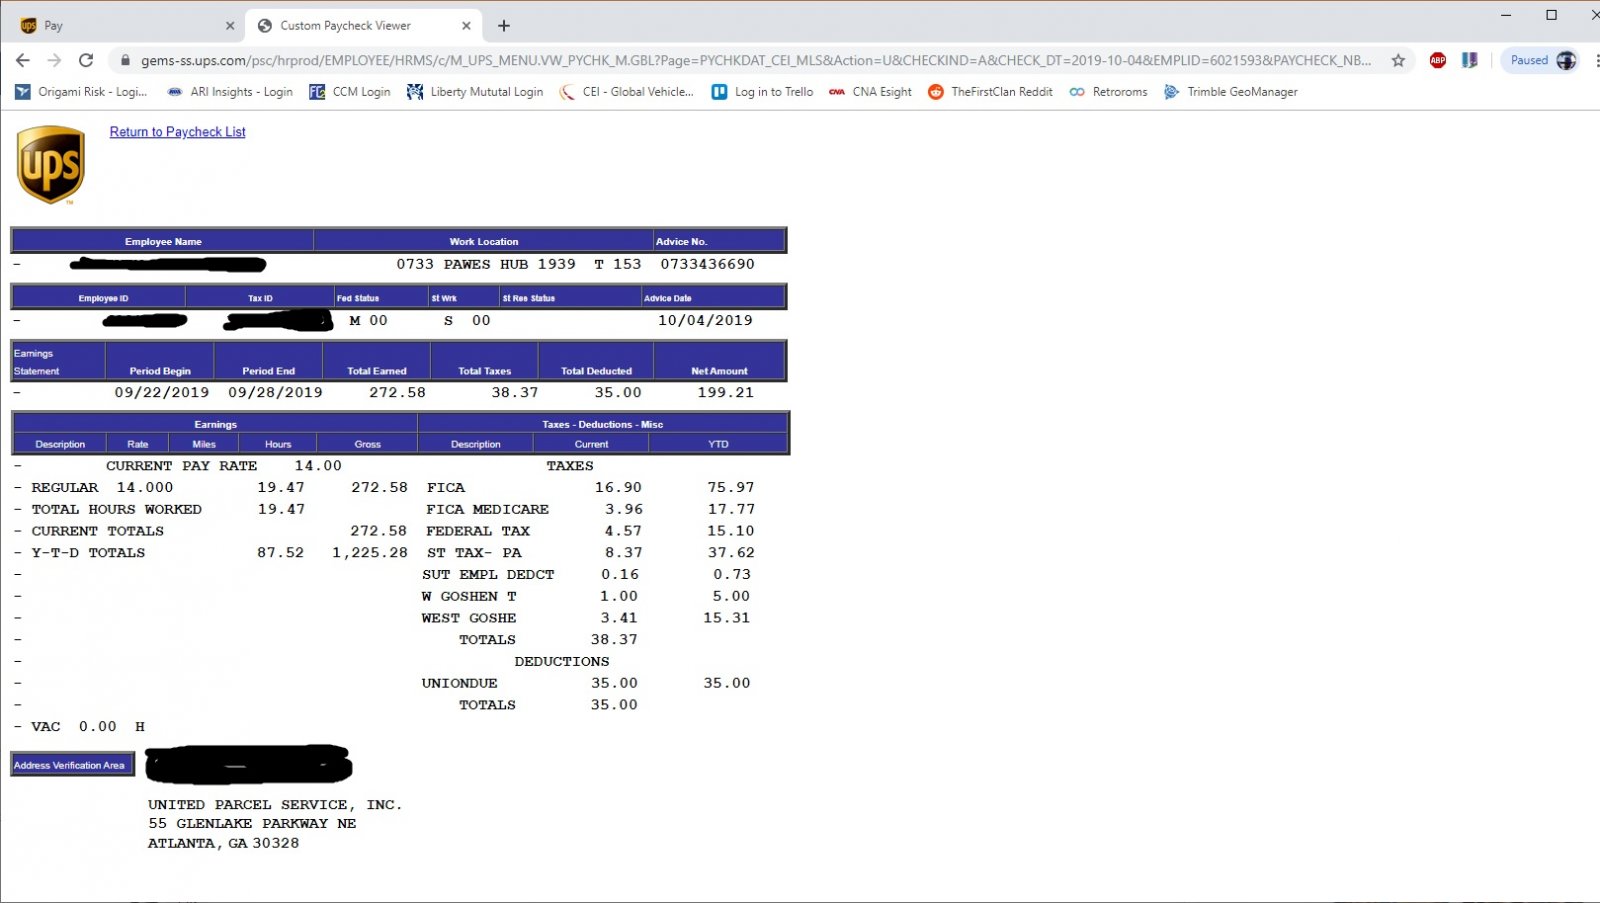Select net amount 199.21

[x=725, y=392]
